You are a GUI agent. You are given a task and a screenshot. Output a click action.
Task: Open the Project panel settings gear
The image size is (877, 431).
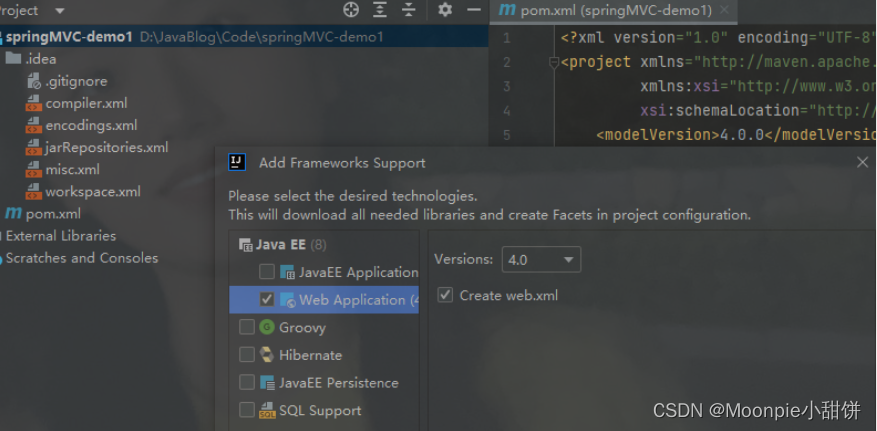click(x=445, y=10)
